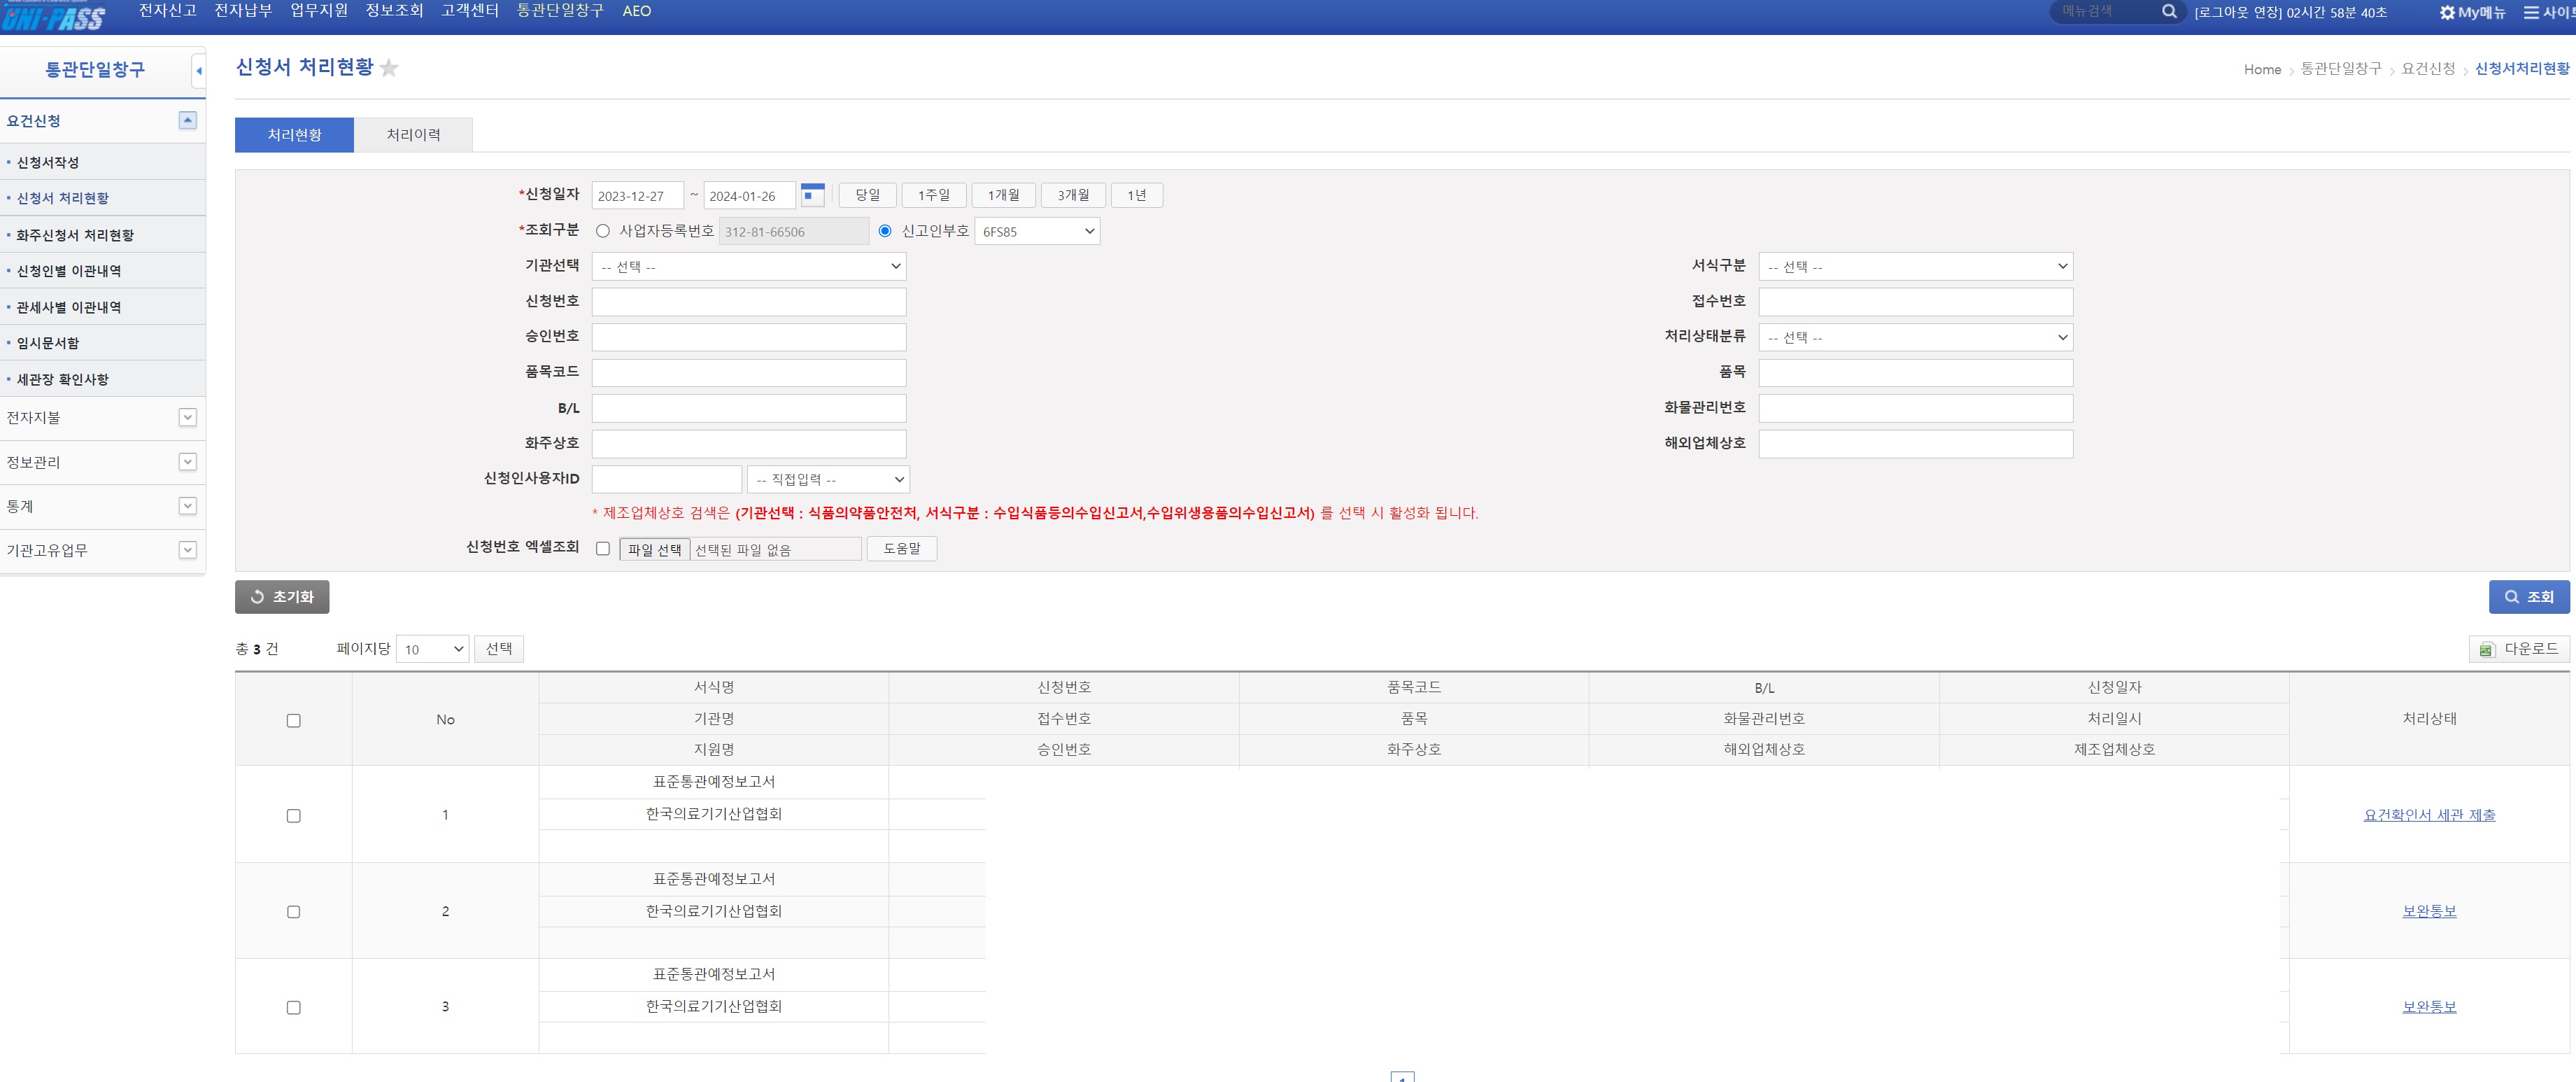Image resolution: width=2576 pixels, height=1082 pixels.
Task: Click the calendar date picker icon
Action: [812, 195]
